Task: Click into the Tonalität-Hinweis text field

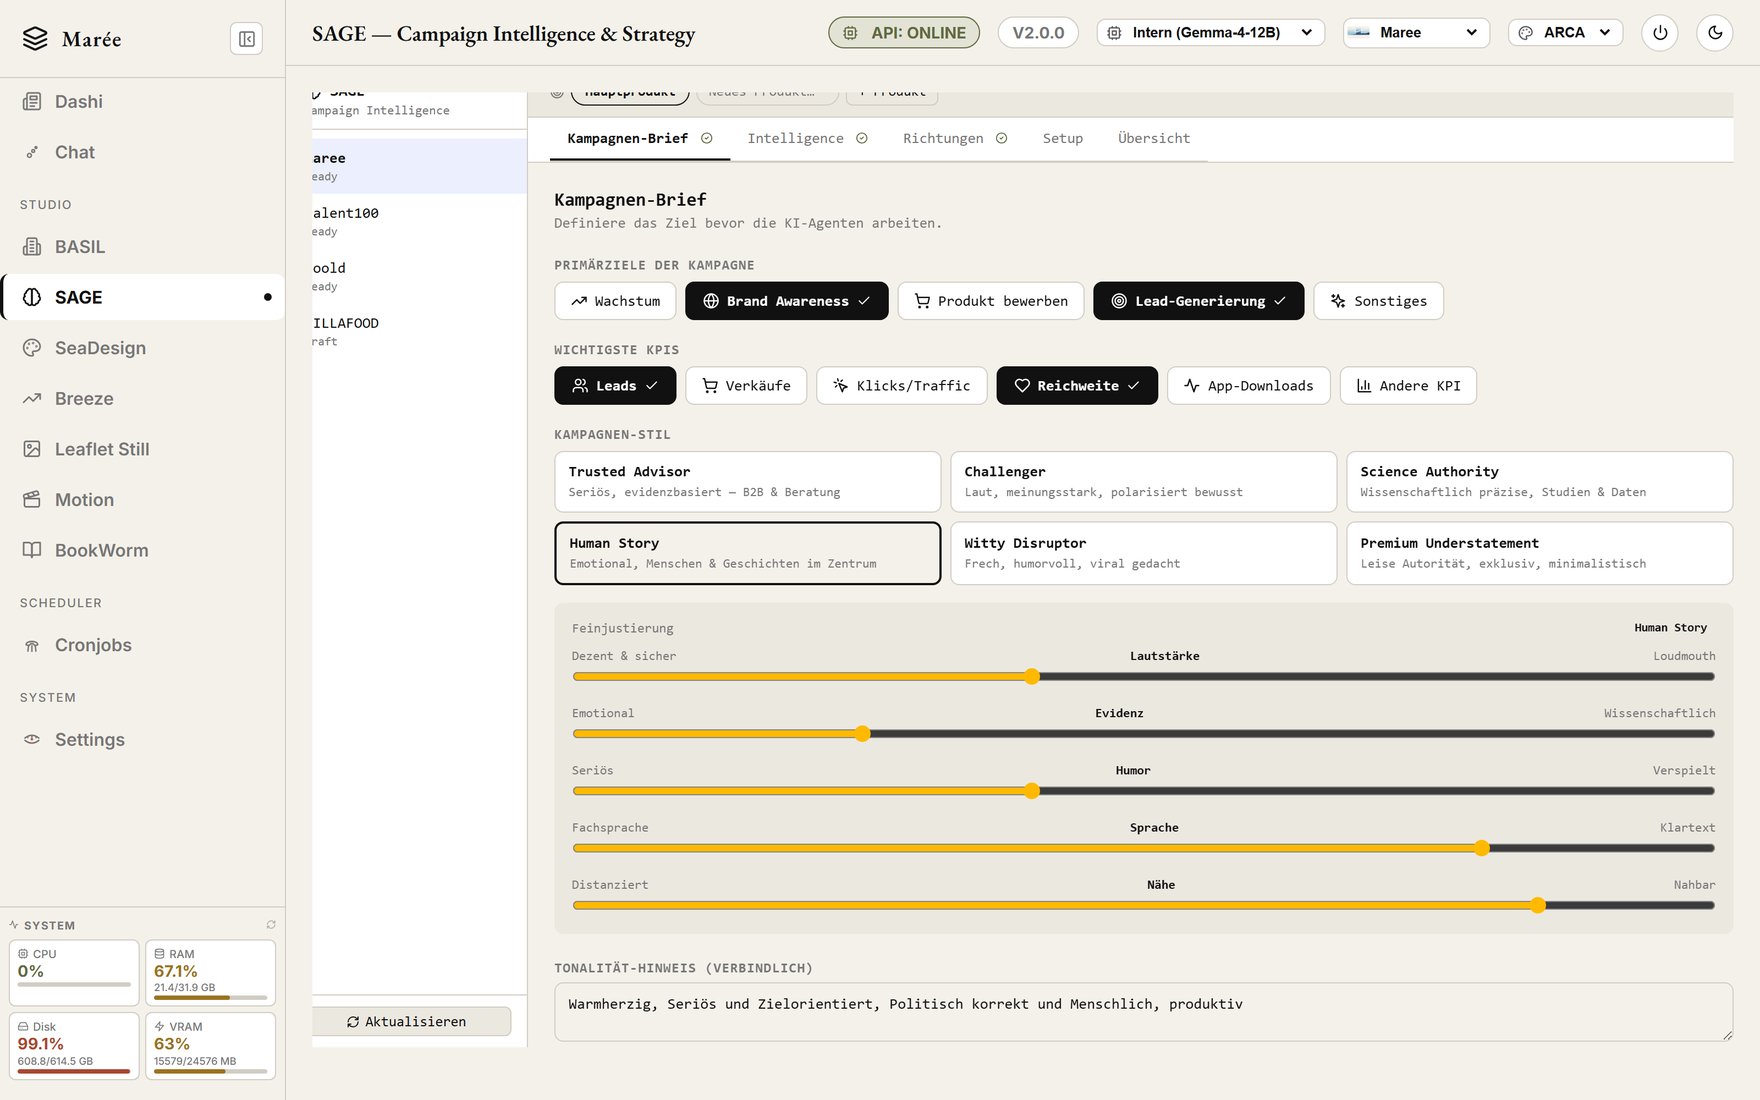Action: [1144, 1012]
